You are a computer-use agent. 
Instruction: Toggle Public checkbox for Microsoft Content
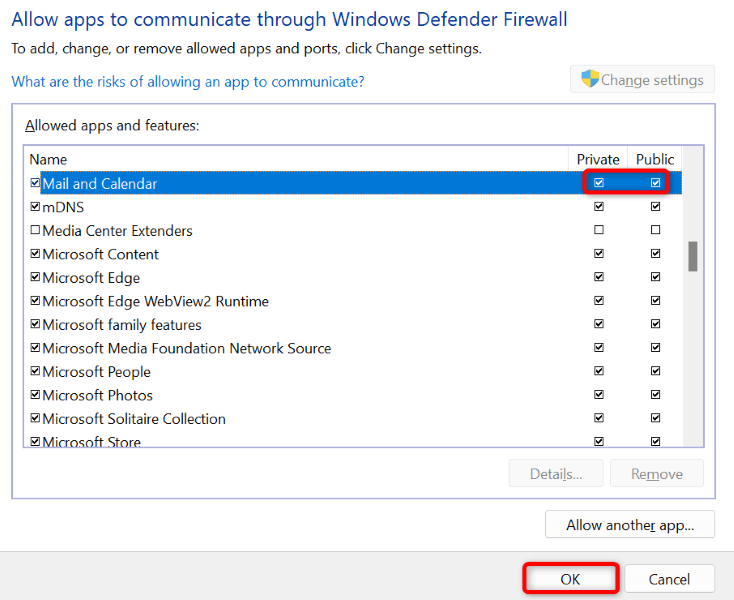[x=655, y=253]
